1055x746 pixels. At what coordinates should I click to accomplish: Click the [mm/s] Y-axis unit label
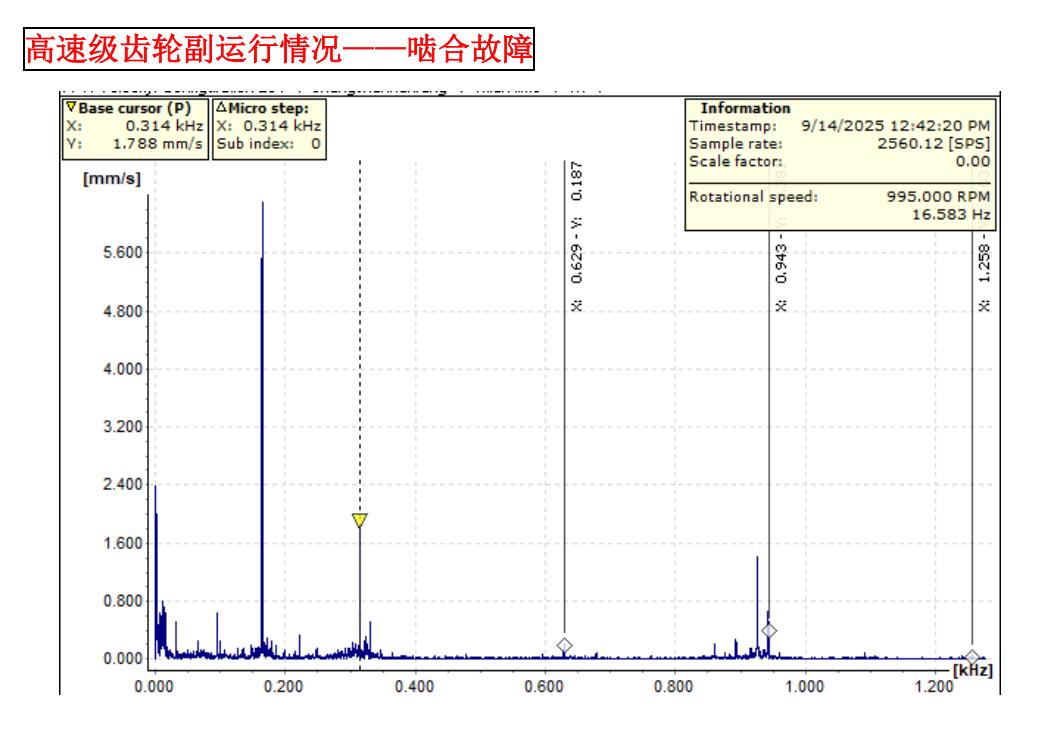click(114, 179)
